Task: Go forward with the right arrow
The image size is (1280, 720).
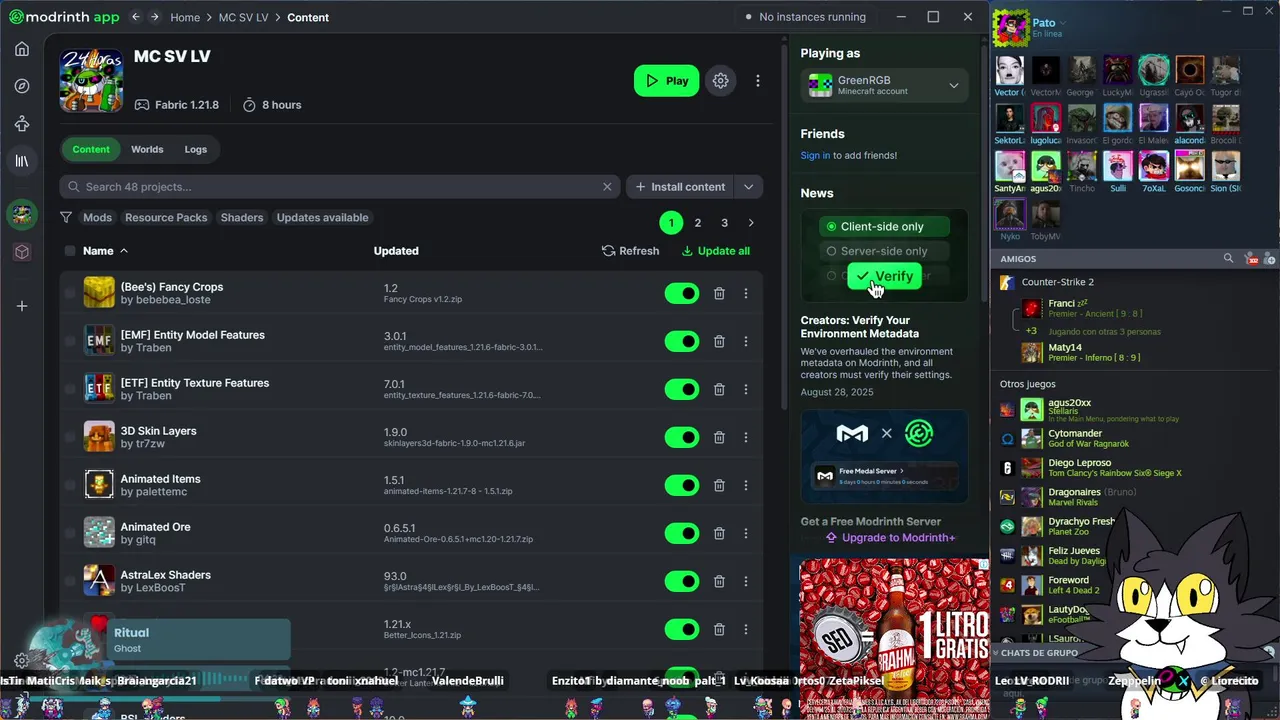Action: click(155, 17)
